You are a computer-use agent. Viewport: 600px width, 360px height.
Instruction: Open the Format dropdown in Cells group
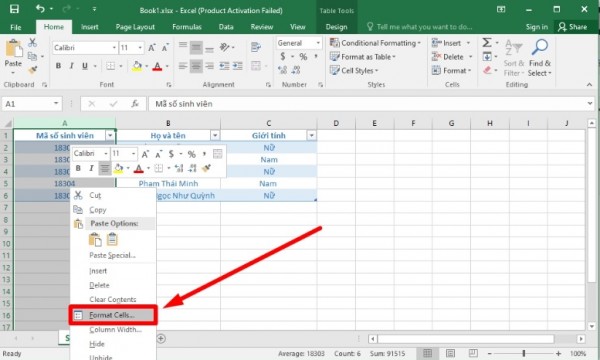[x=451, y=70]
